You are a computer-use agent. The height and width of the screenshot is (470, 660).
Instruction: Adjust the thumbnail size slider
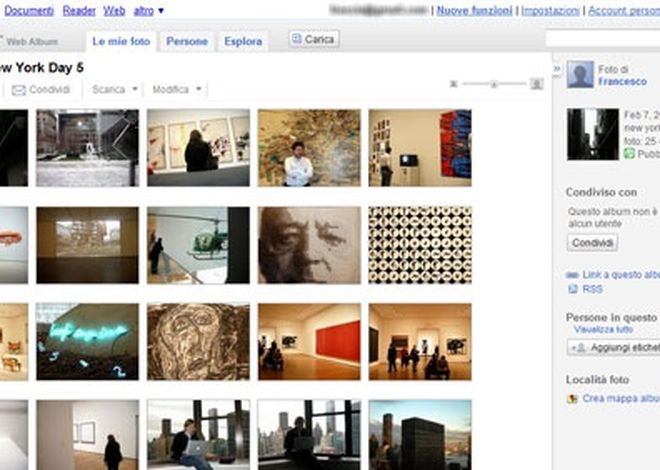coord(494,84)
